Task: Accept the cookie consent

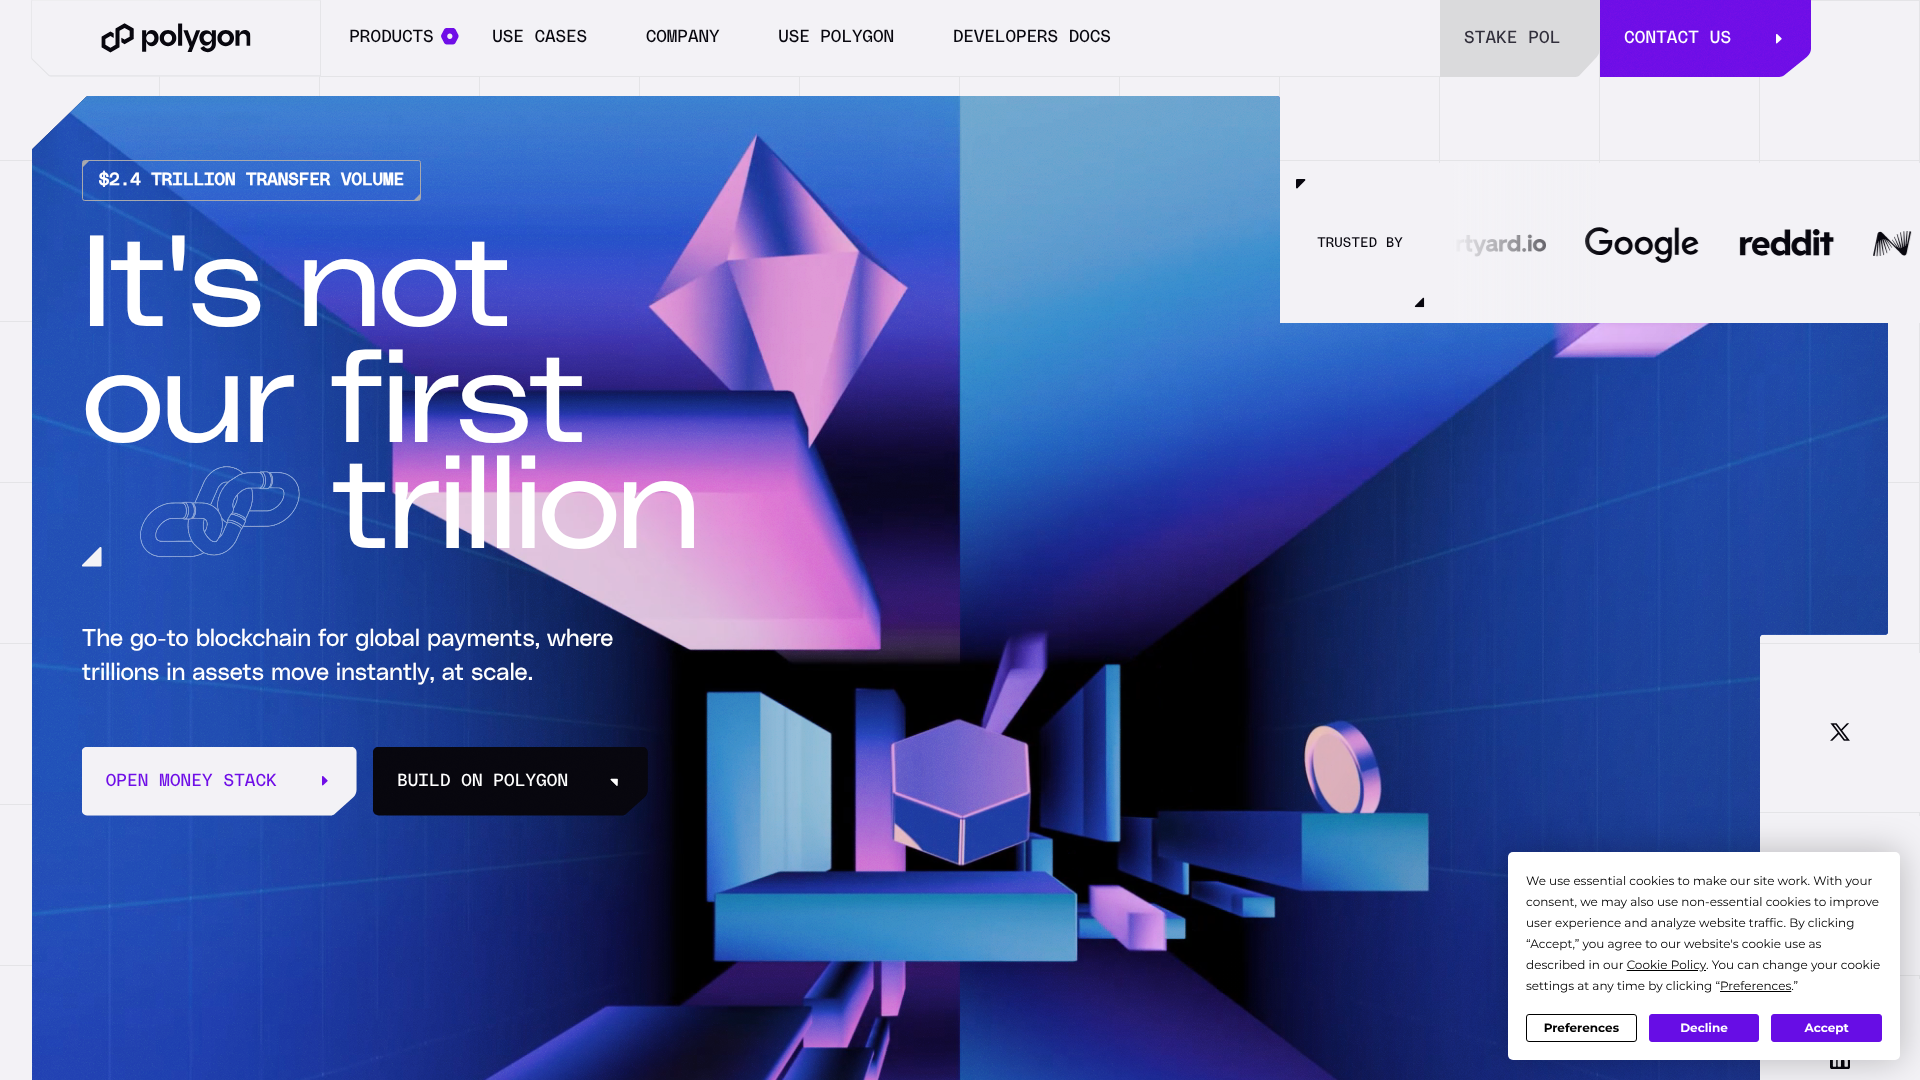Action: (1826, 1028)
